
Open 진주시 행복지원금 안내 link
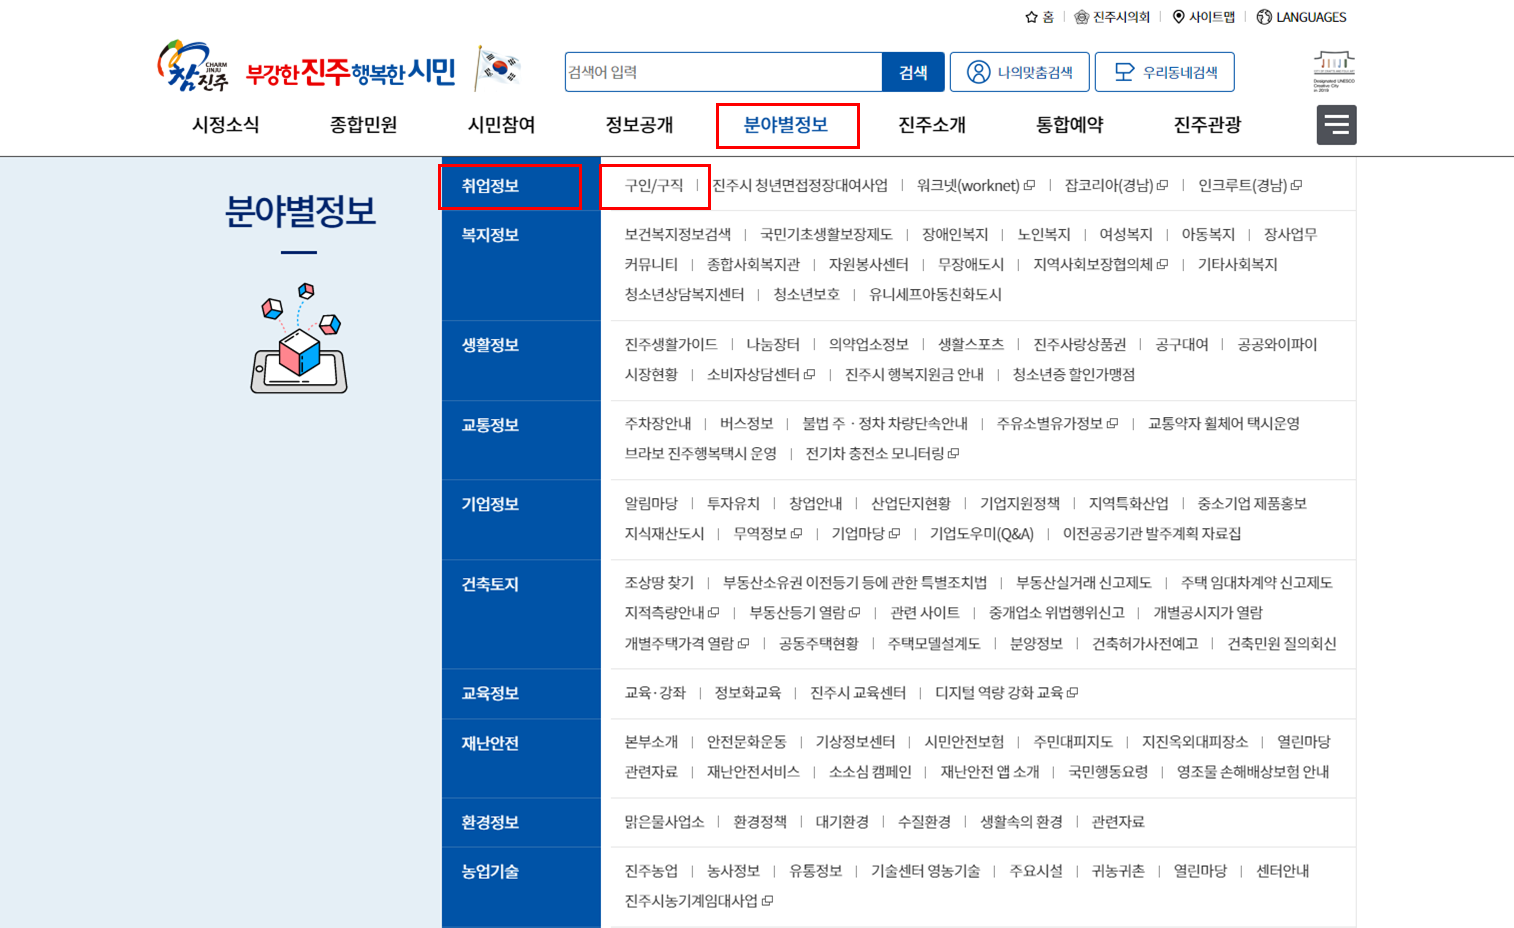(914, 374)
